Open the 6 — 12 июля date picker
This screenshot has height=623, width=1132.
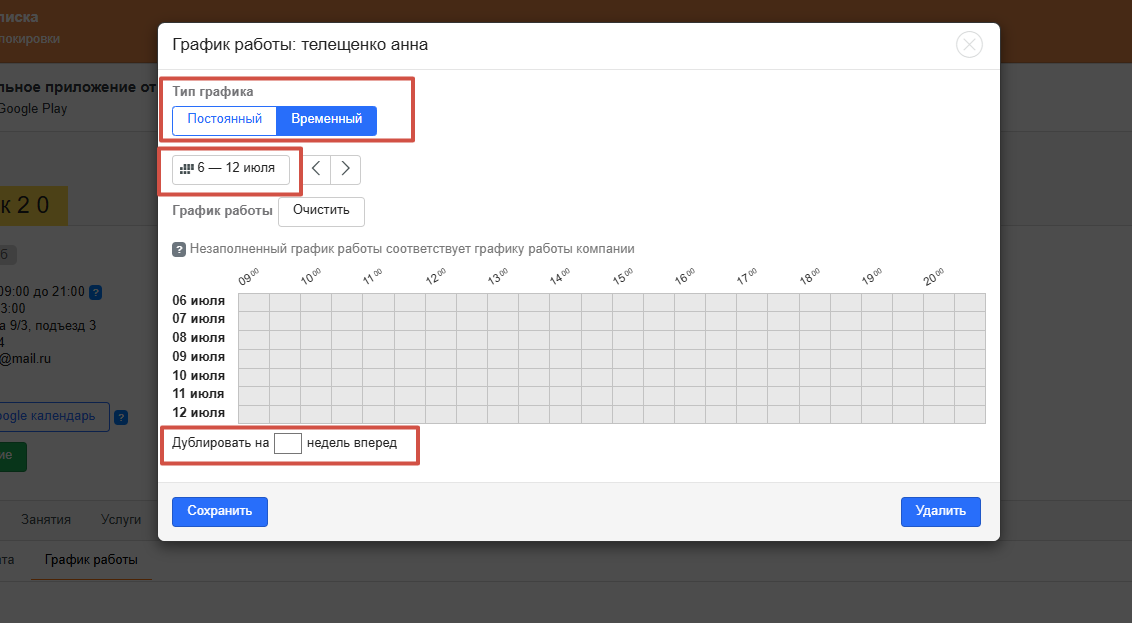coord(230,169)
